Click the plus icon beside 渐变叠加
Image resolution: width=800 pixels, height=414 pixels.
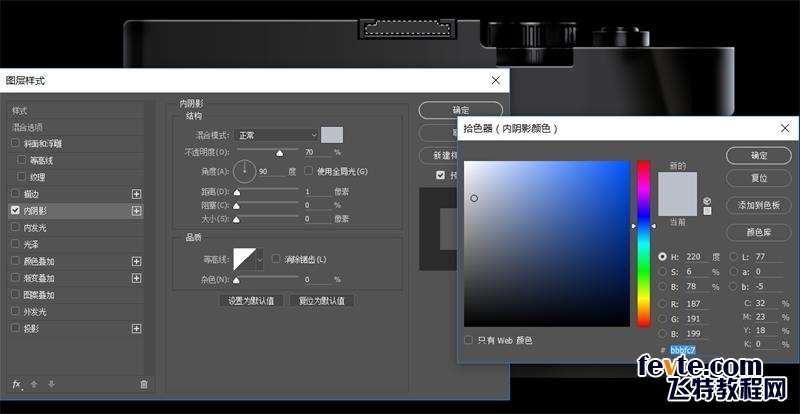coord(136,278)
